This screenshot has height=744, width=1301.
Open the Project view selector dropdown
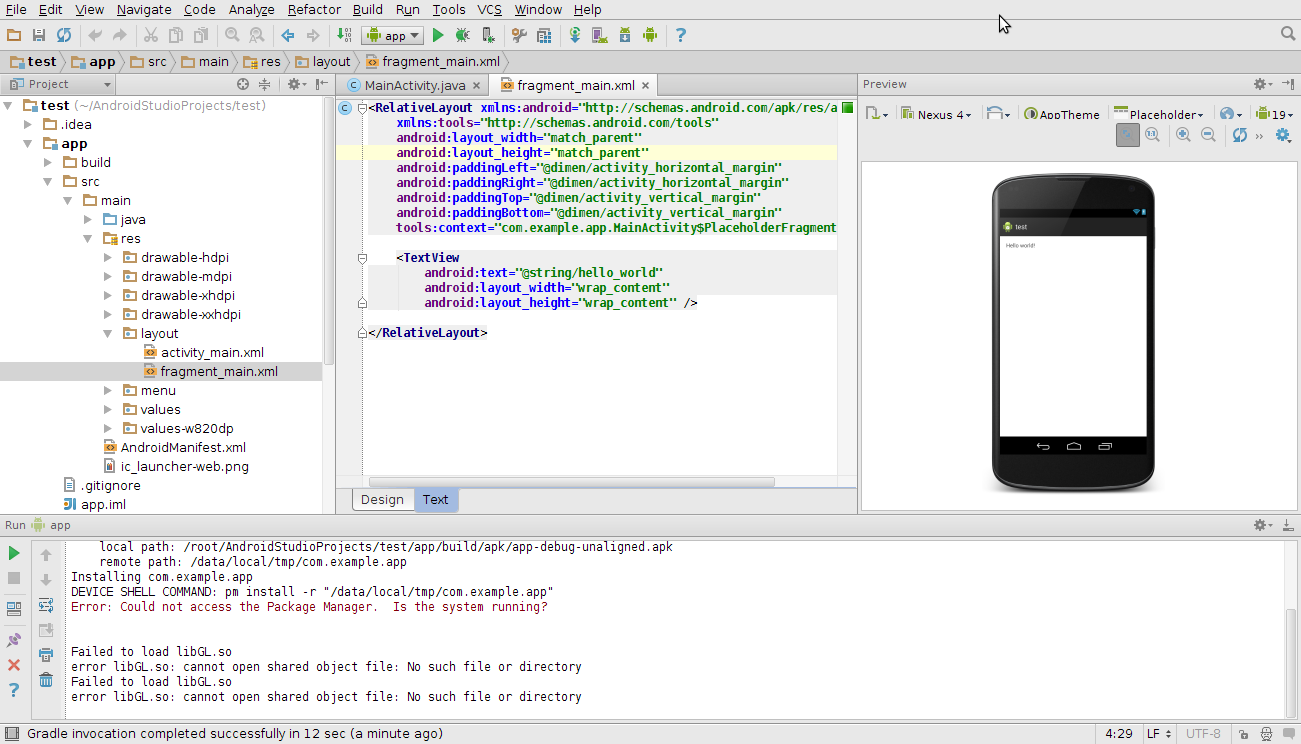pos(58,84)
